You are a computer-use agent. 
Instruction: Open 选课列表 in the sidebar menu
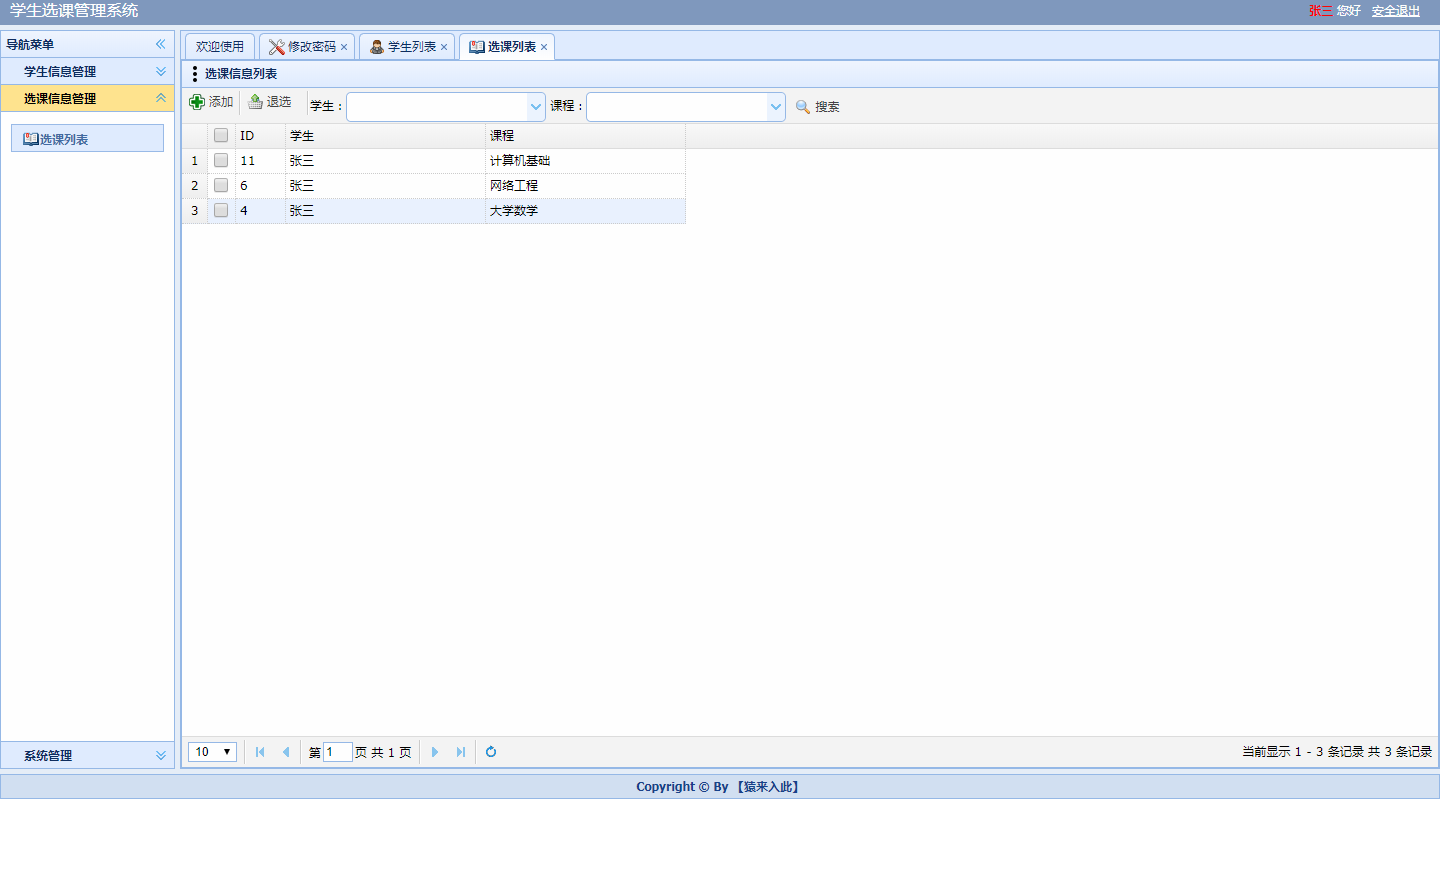point(87,138)
